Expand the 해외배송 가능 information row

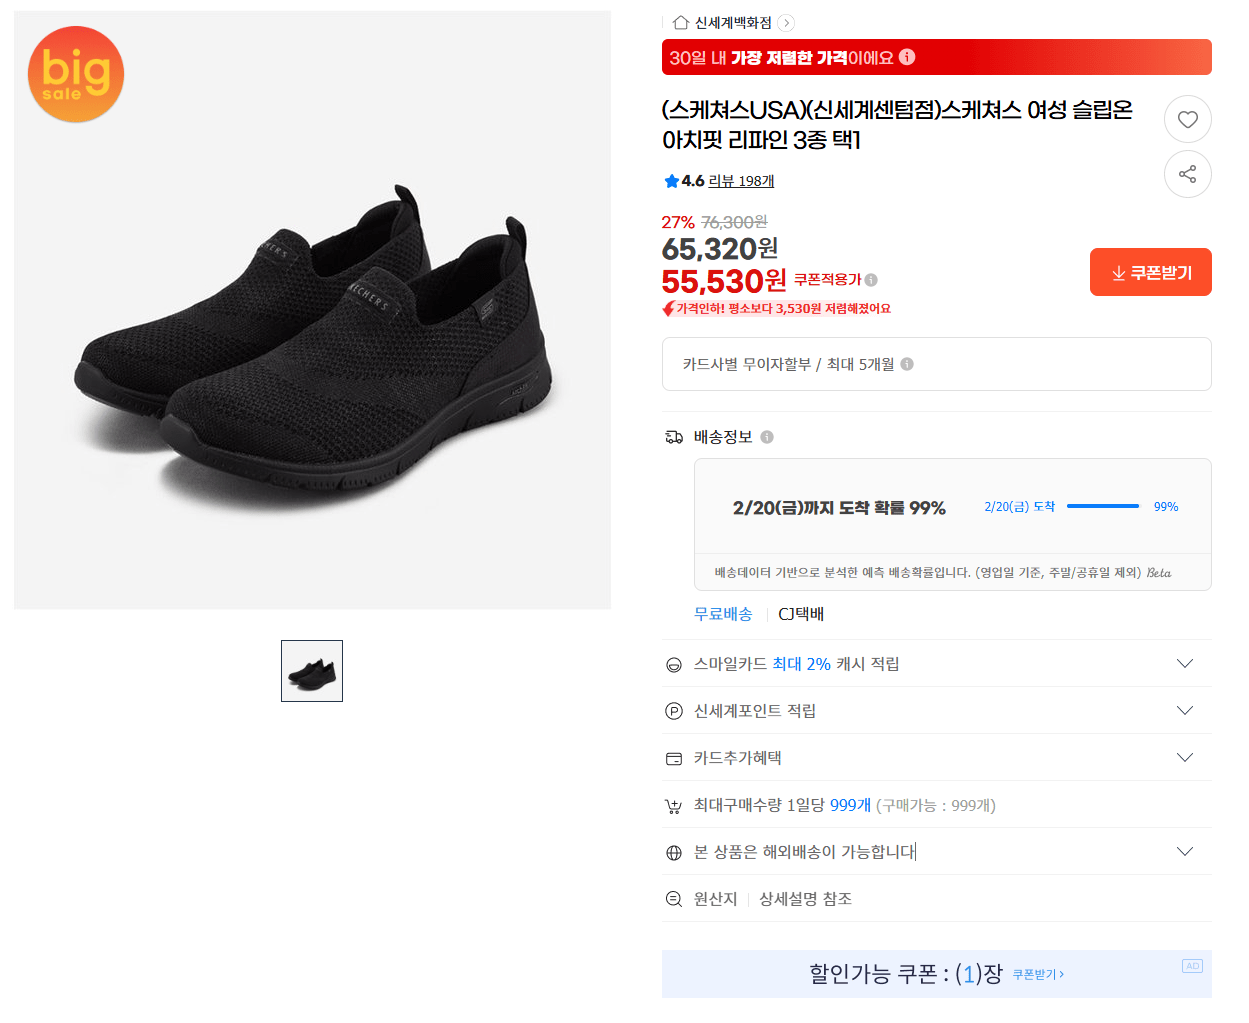[1185, 851]
